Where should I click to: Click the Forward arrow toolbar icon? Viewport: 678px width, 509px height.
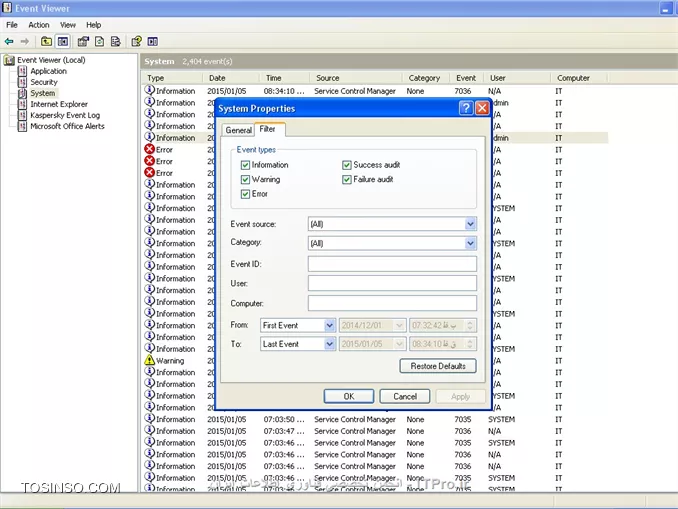[x=25, y=42]
